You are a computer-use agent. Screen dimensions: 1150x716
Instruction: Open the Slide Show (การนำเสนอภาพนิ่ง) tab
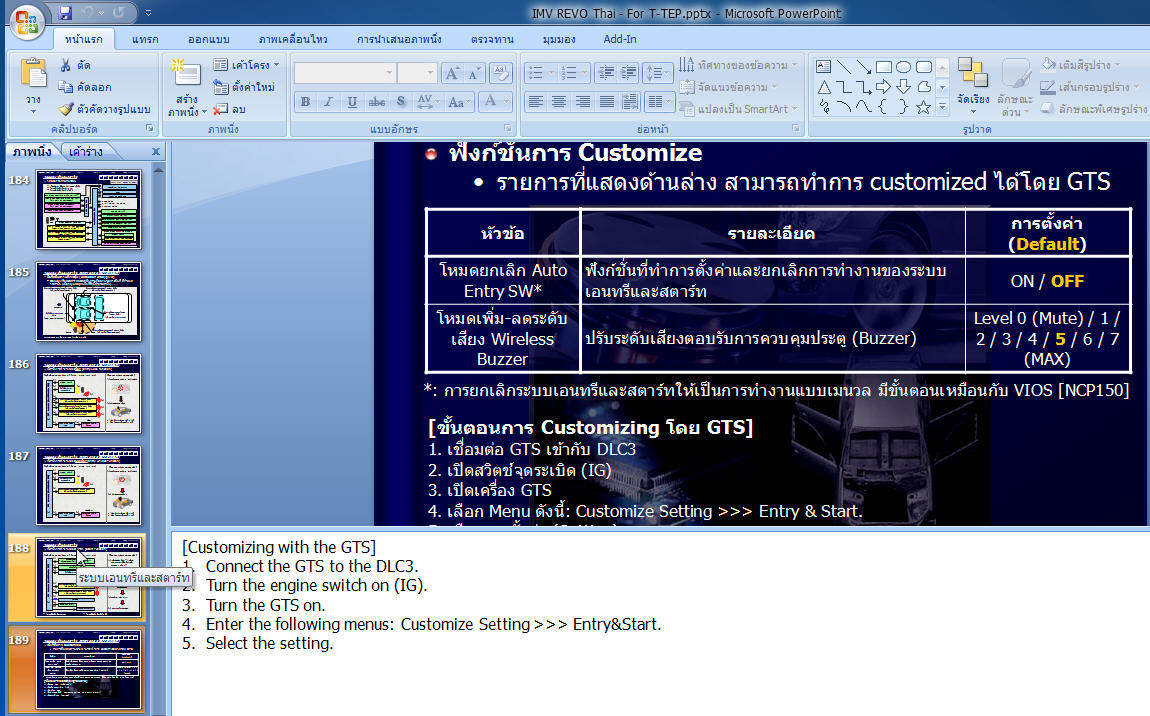pyautogui.click(x=399, y=40)
